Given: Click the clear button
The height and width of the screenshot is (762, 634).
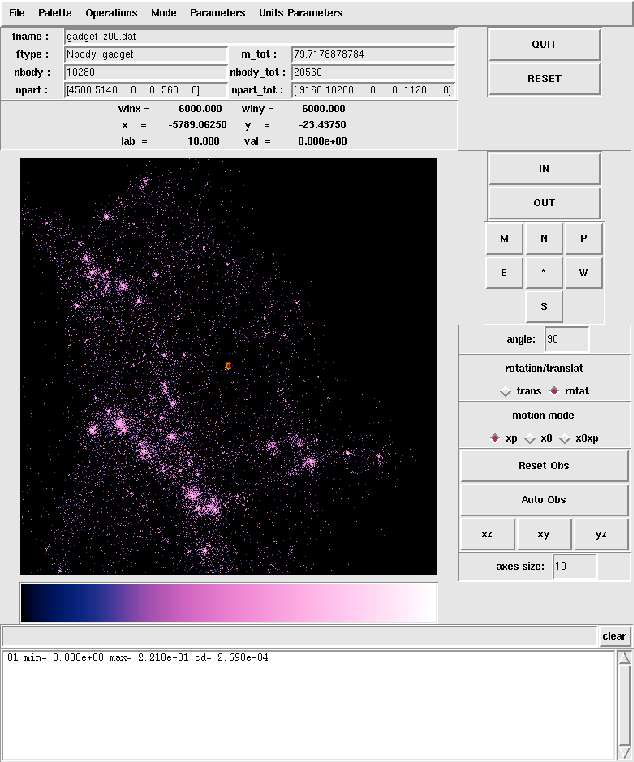Looking at the screenshot, I should pyautogui.click(x=614, y=636).
